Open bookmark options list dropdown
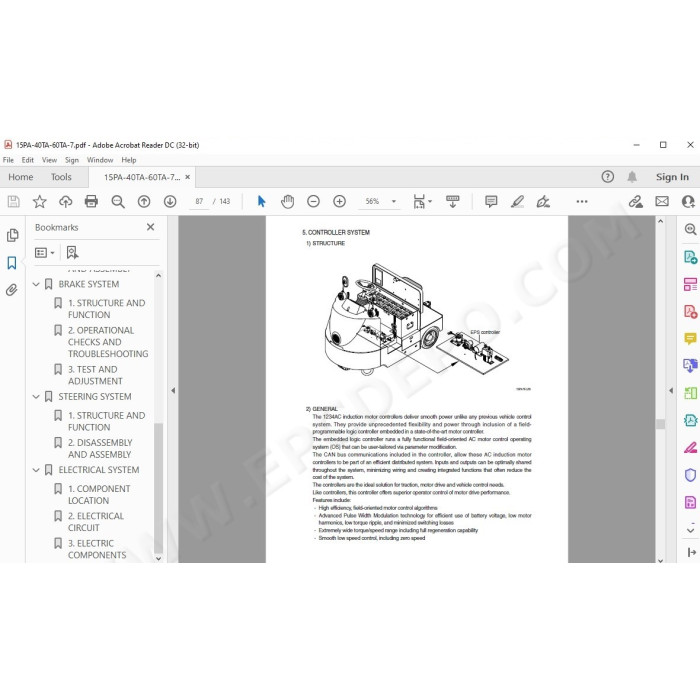The image size is (700, 700). (x=45, y=253)
